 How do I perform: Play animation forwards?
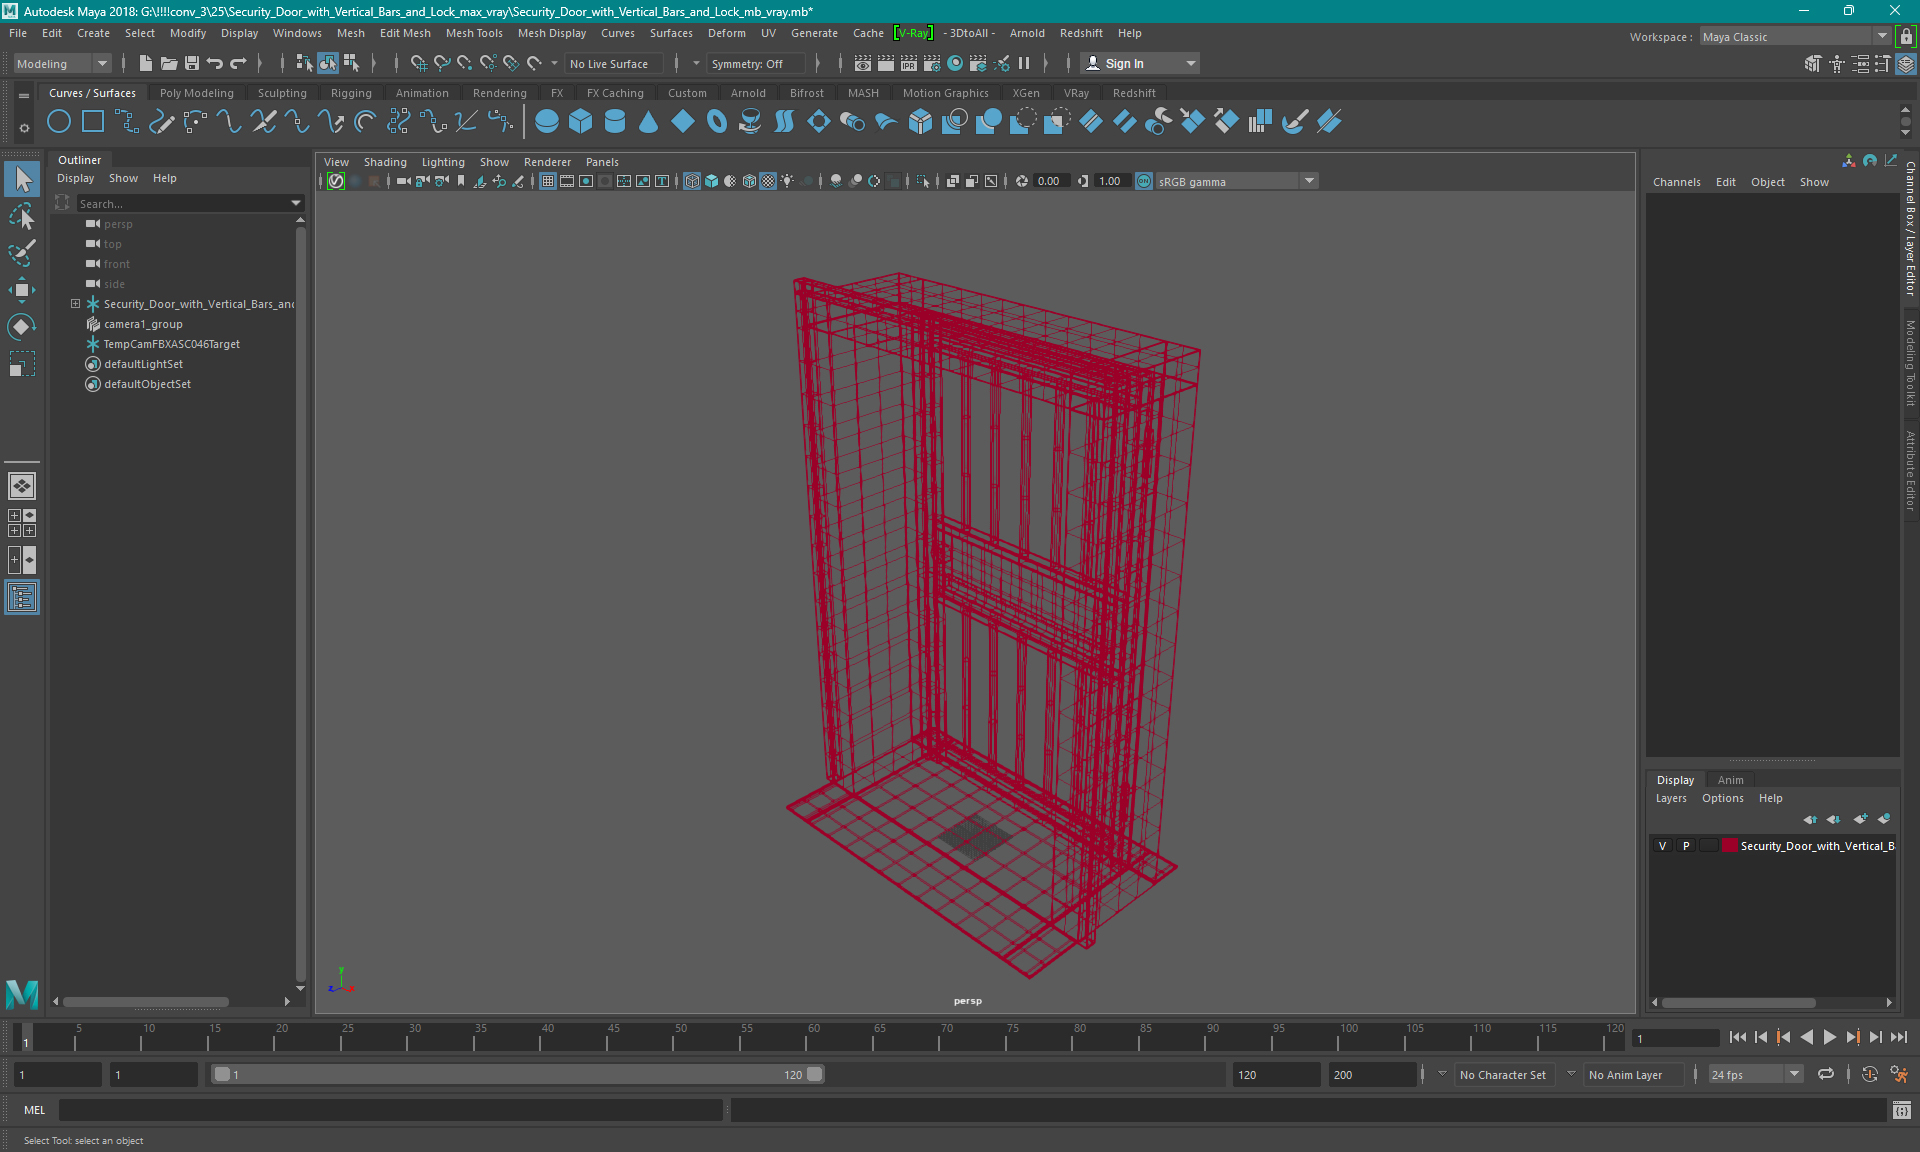pyautogui.click(x=1830, y=1037)
